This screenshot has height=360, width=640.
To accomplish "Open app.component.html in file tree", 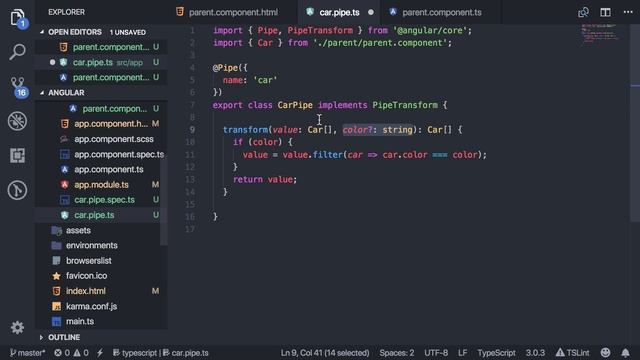I will (x=101, y=124).
